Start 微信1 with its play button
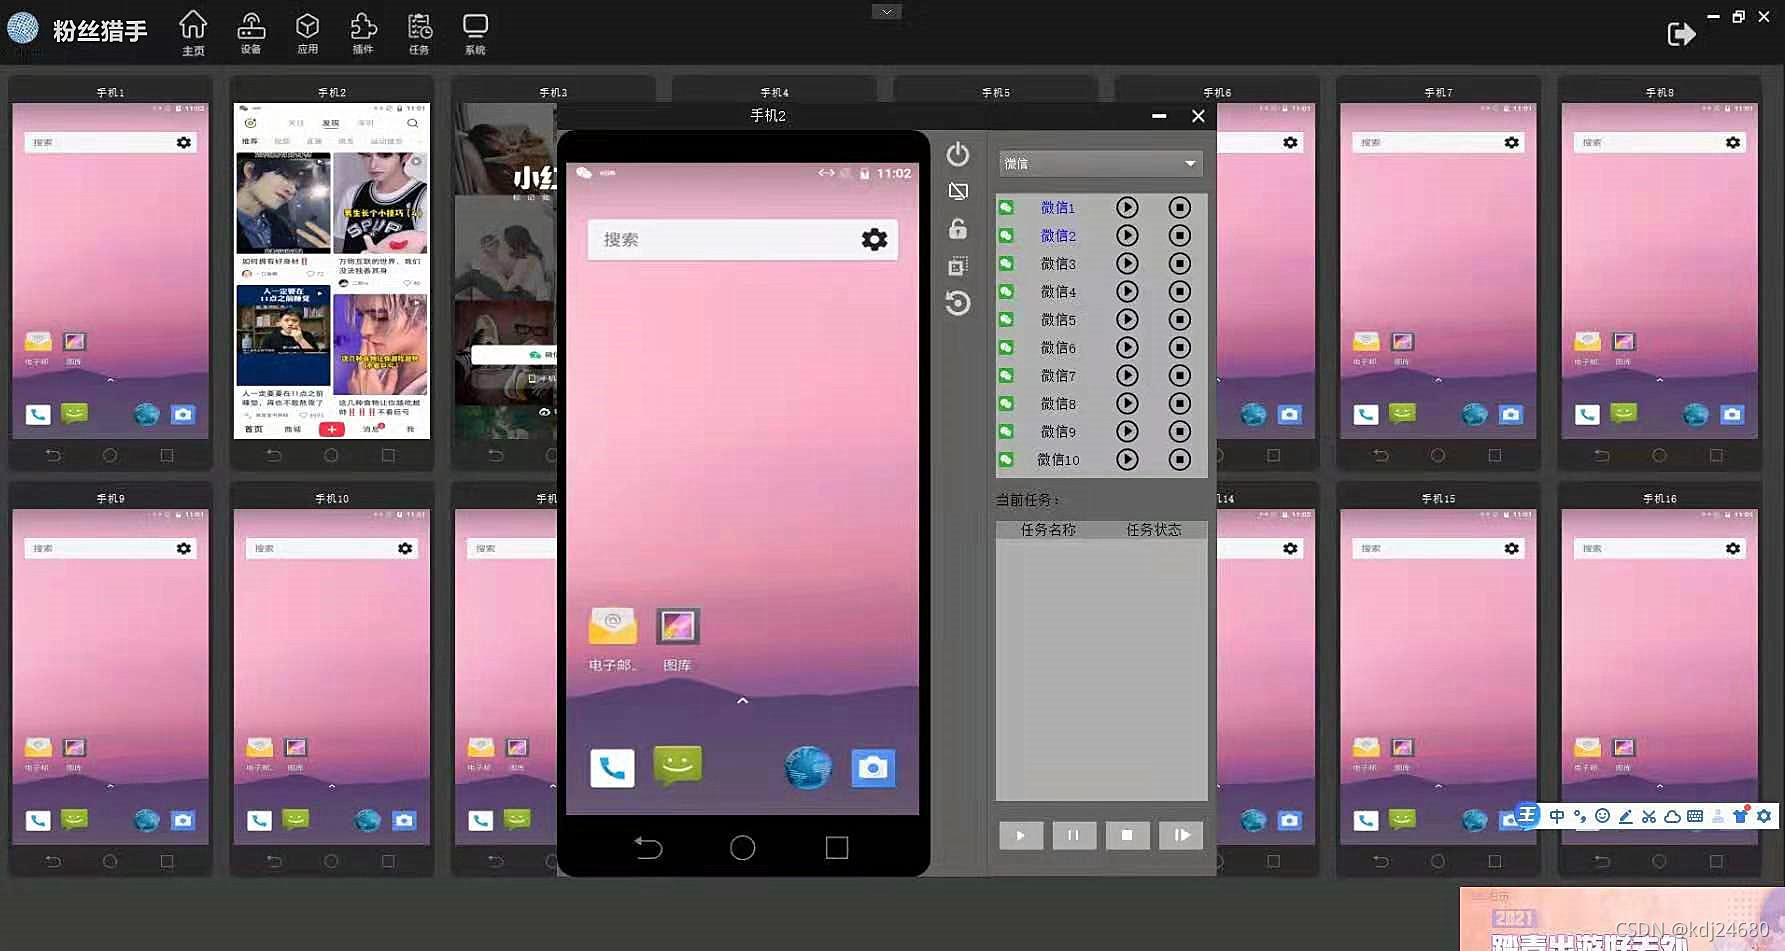The height and width of the screenshot is (951, 1785). tap(1127, 207)
